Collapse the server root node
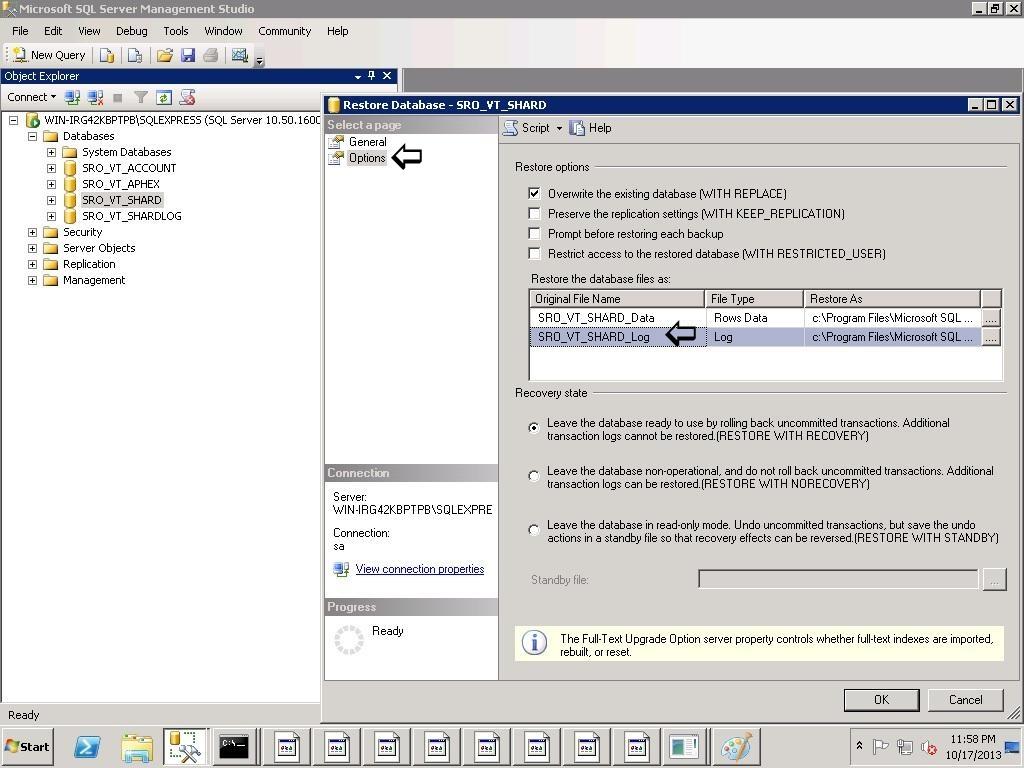This screenshot has height=768, width=1024. tap(13, 120)
